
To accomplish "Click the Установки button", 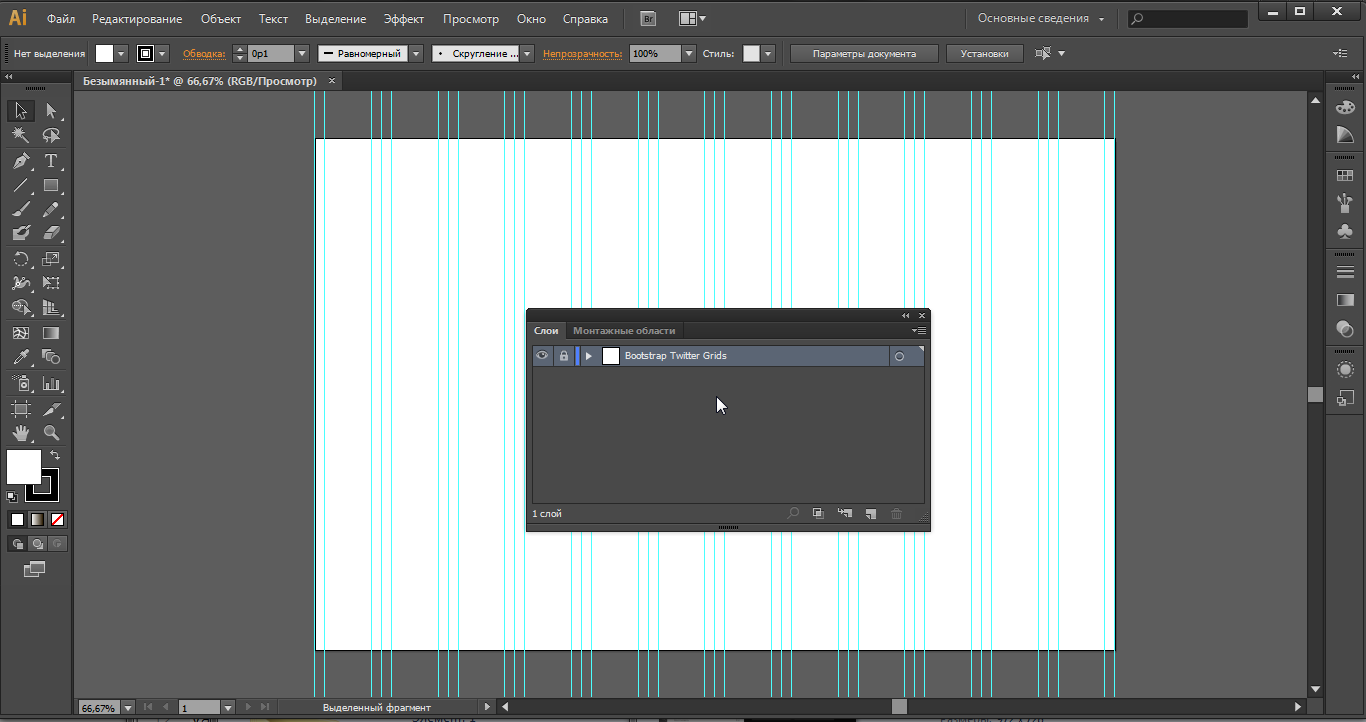I will pos(985,54).
